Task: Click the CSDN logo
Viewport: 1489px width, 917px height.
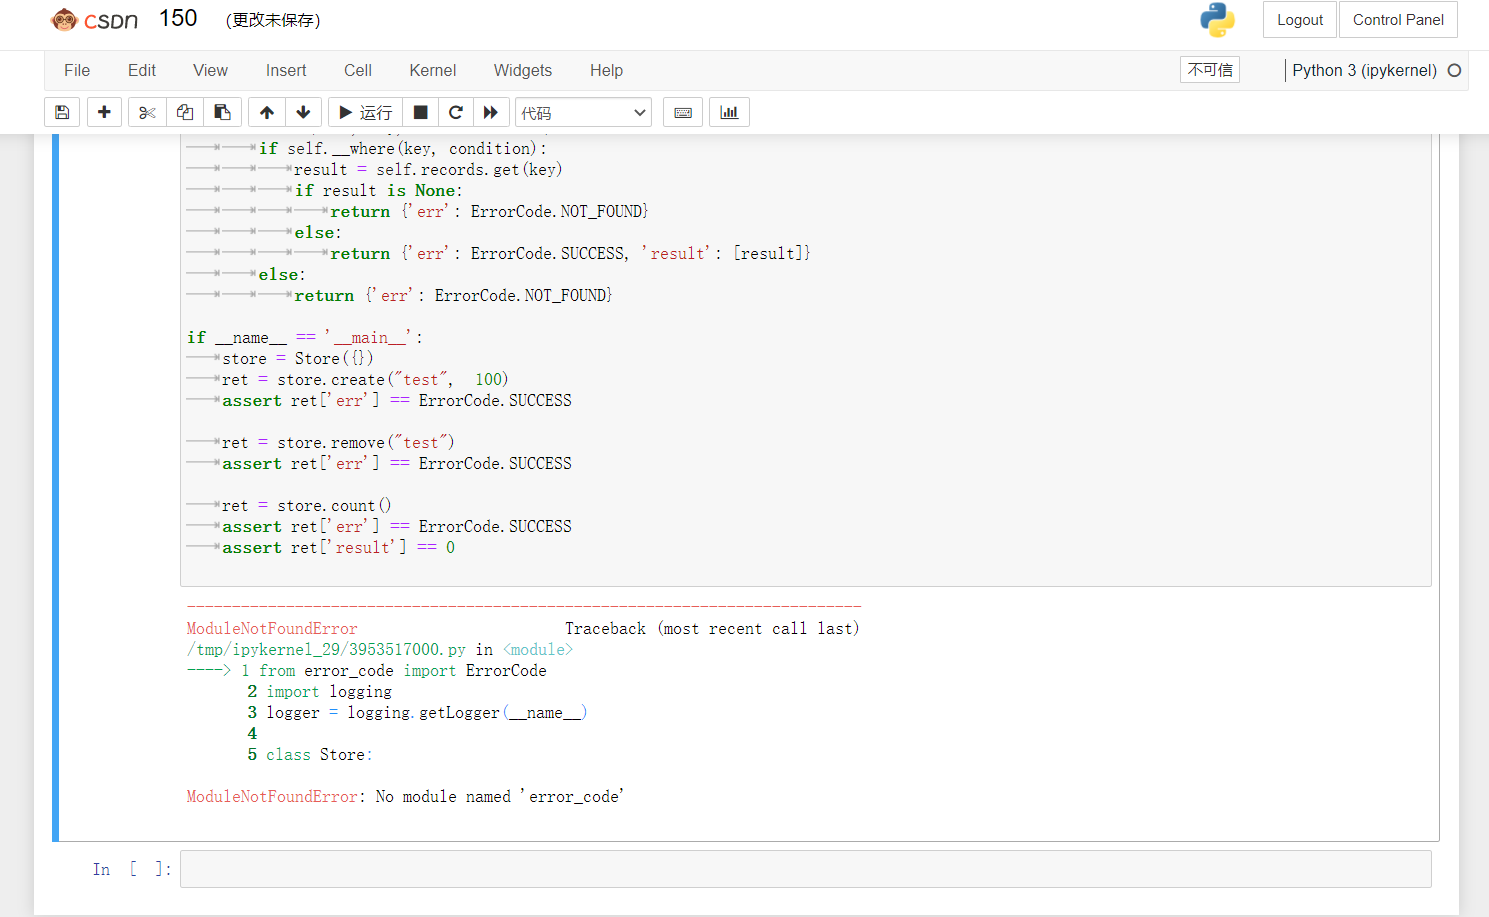Action: (94, 20)
